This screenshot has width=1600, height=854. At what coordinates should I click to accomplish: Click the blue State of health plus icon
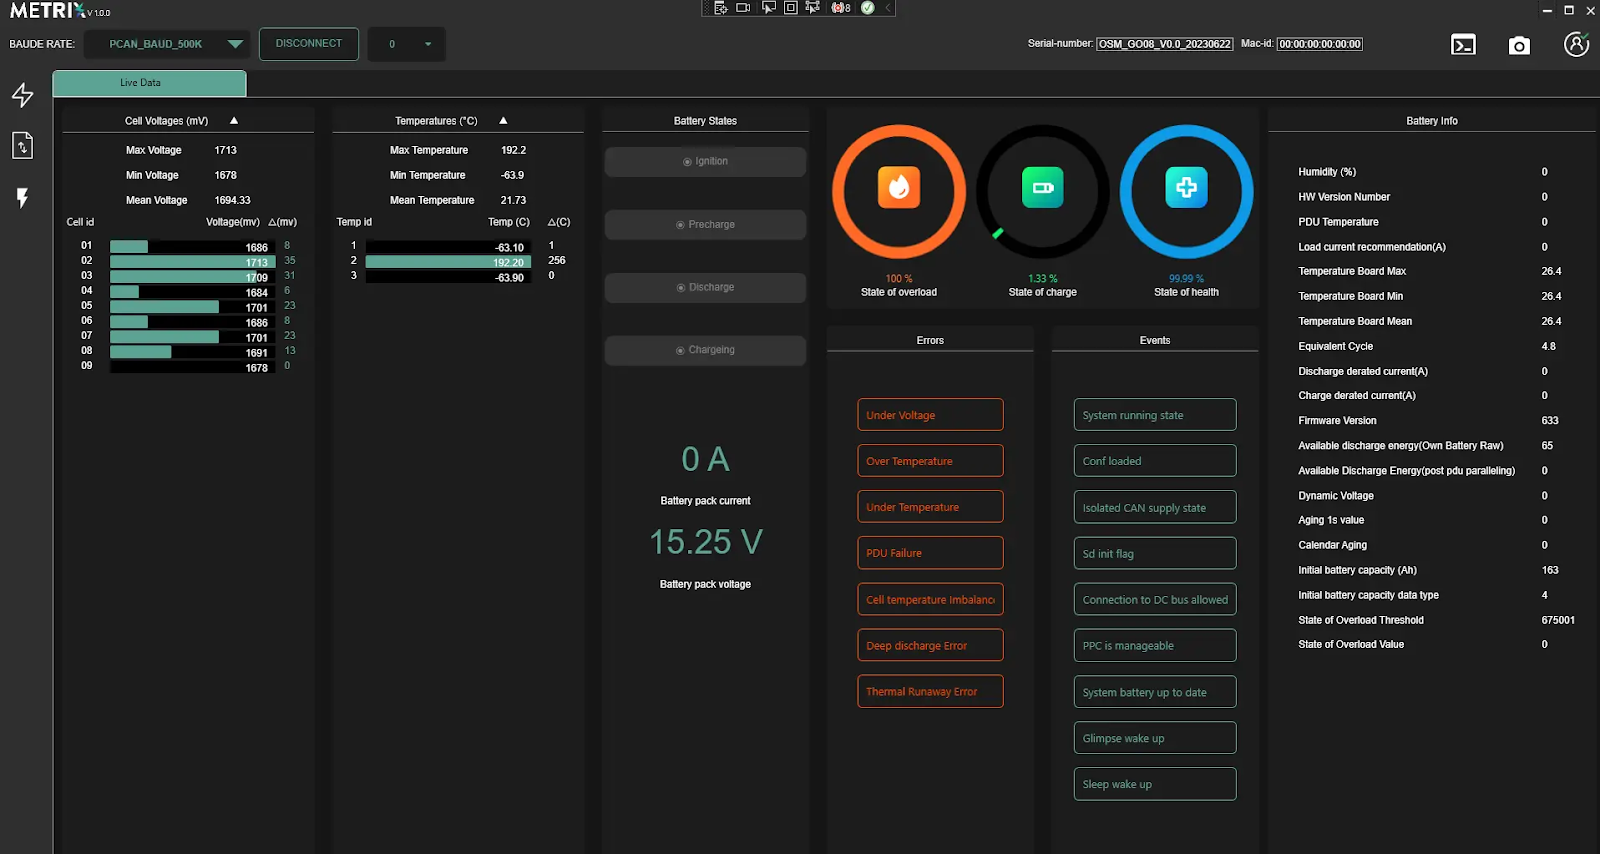pos(1186,188)
